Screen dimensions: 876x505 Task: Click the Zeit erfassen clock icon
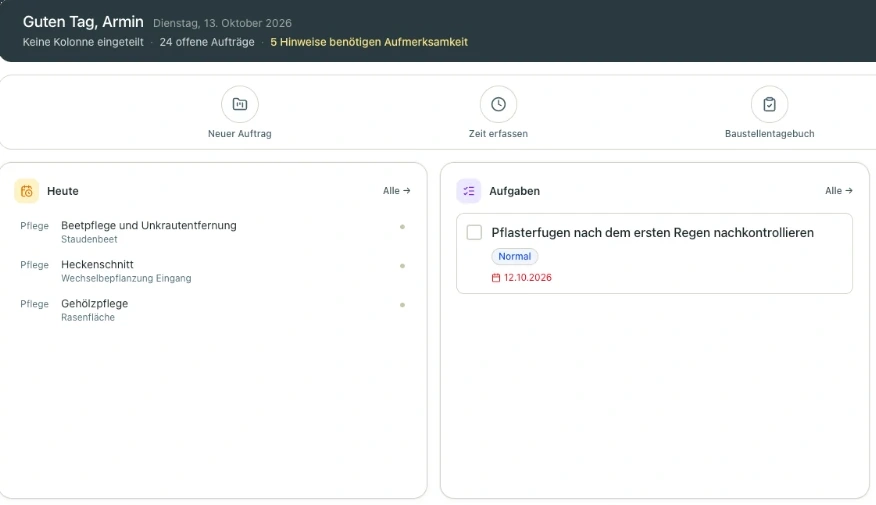498,104
